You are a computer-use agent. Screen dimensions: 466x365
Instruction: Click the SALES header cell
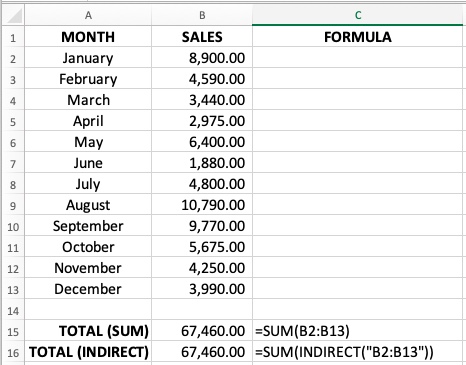coord(202,37)
